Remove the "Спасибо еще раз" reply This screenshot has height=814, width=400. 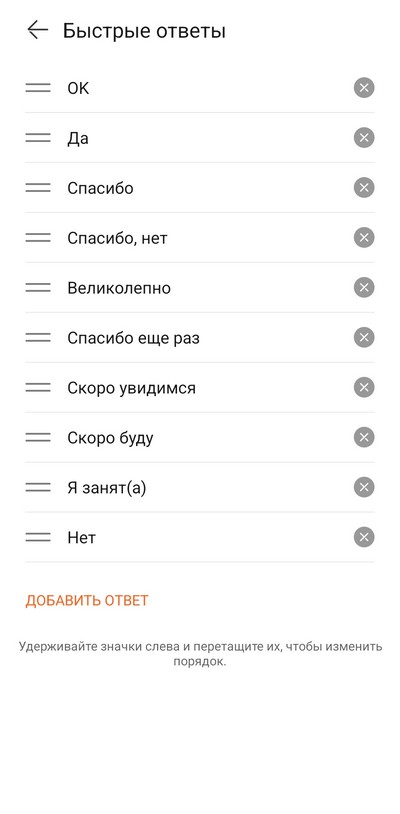364,337
